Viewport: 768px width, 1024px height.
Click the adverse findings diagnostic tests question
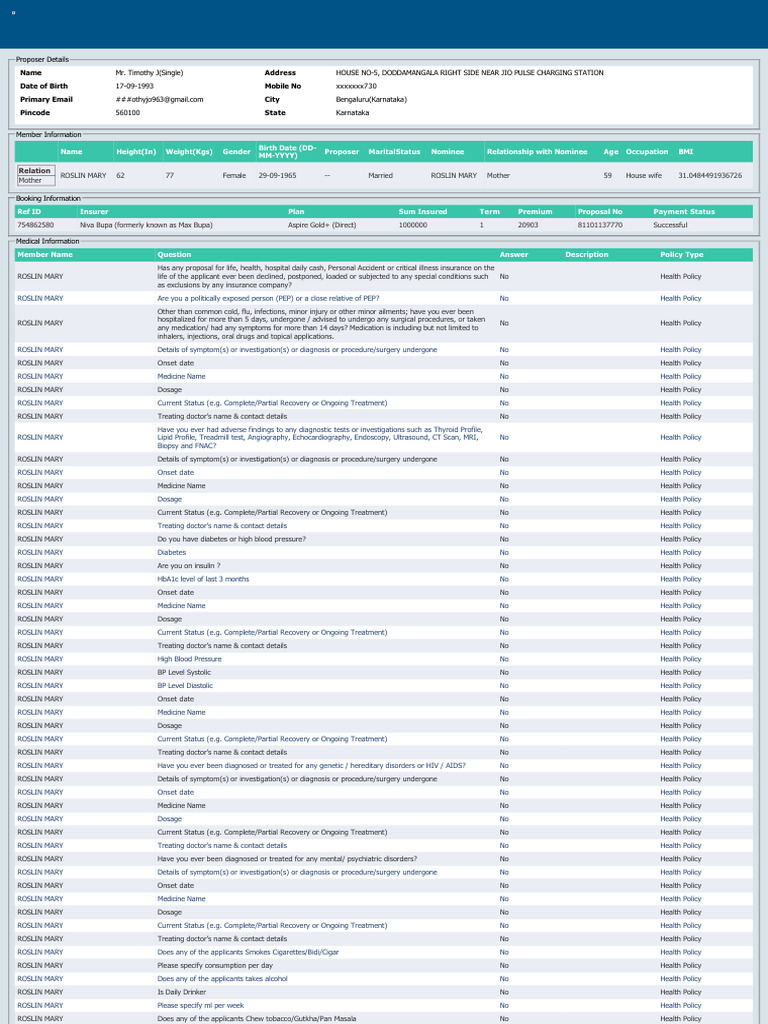pyautogui.click(x=320, y=438)
